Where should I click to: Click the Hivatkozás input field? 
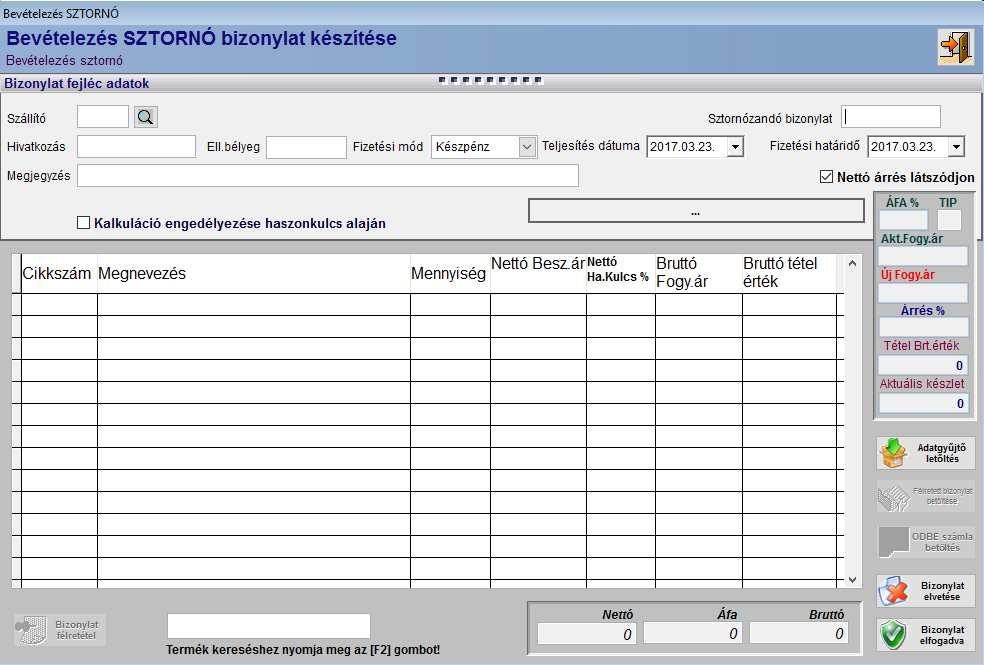click(136, 147)
